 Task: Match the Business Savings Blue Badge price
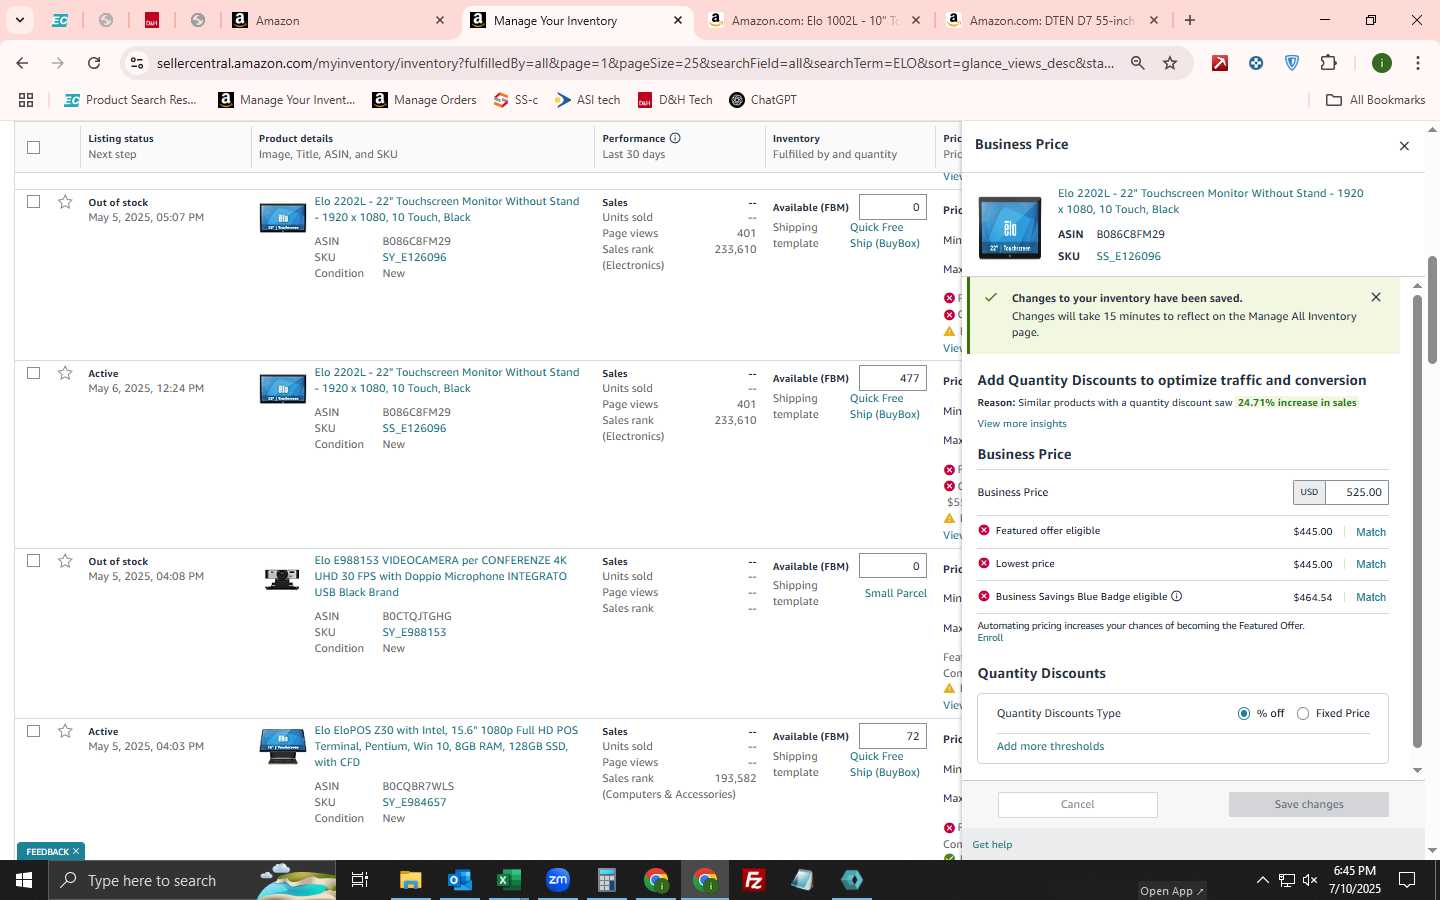coord(1370,597)
